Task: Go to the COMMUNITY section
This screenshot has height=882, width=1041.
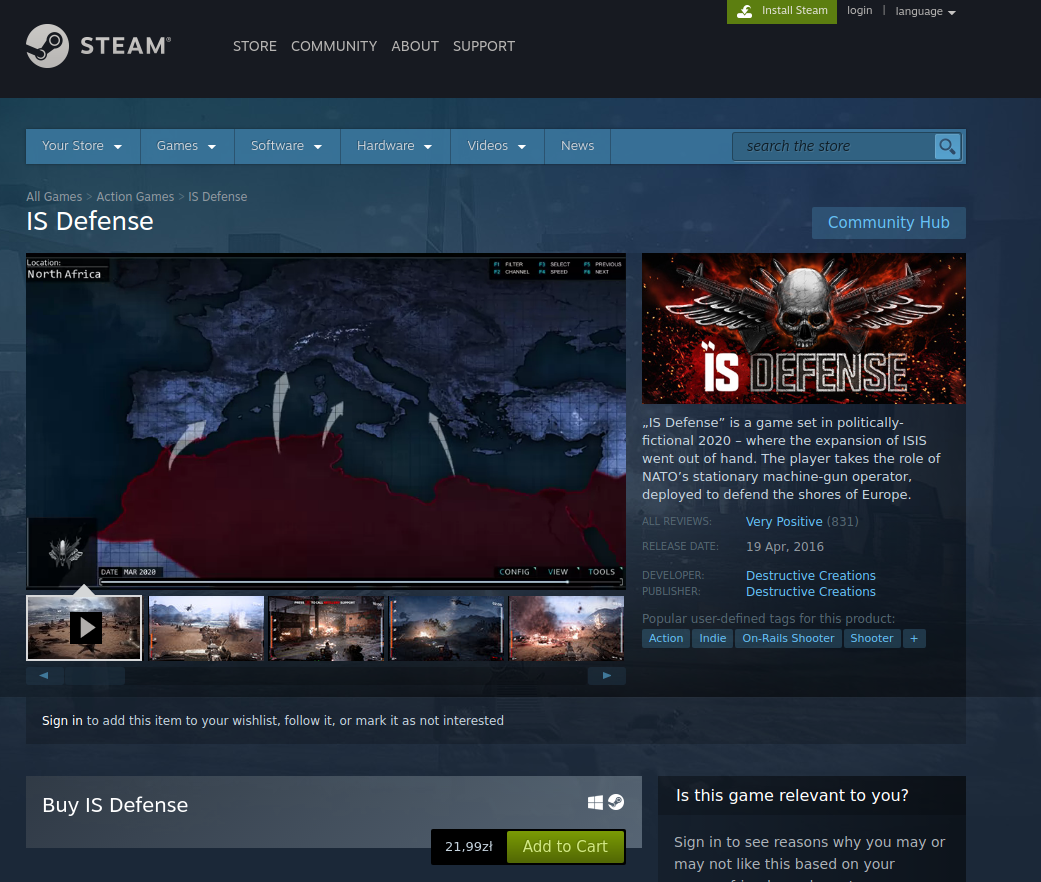Action: click(x=334, y=46)
